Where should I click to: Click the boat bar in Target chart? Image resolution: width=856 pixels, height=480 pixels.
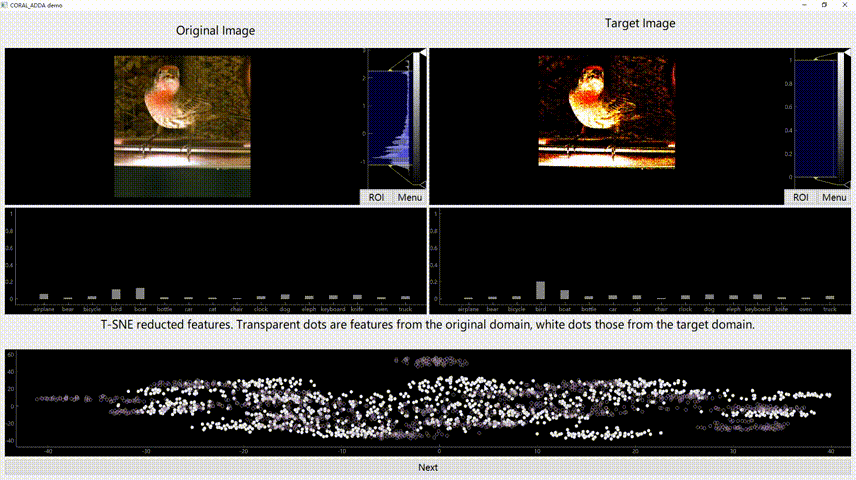(x=564, y=294)
